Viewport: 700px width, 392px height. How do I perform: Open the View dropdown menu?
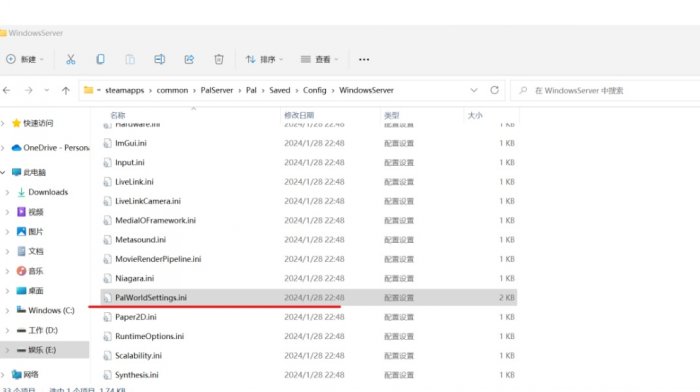click(319, 59)
